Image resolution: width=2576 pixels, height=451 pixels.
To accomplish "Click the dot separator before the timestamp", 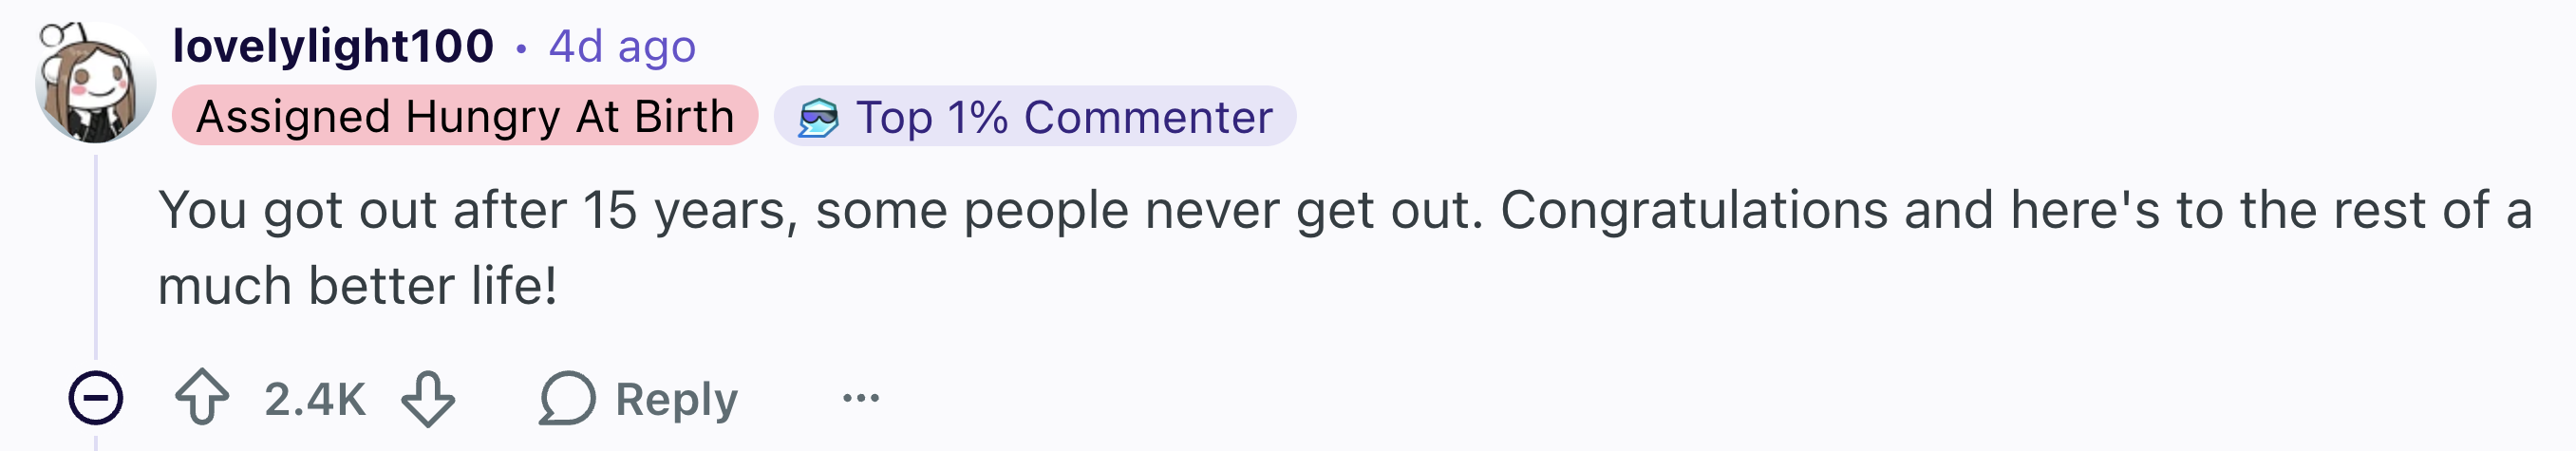I will 521,47.
